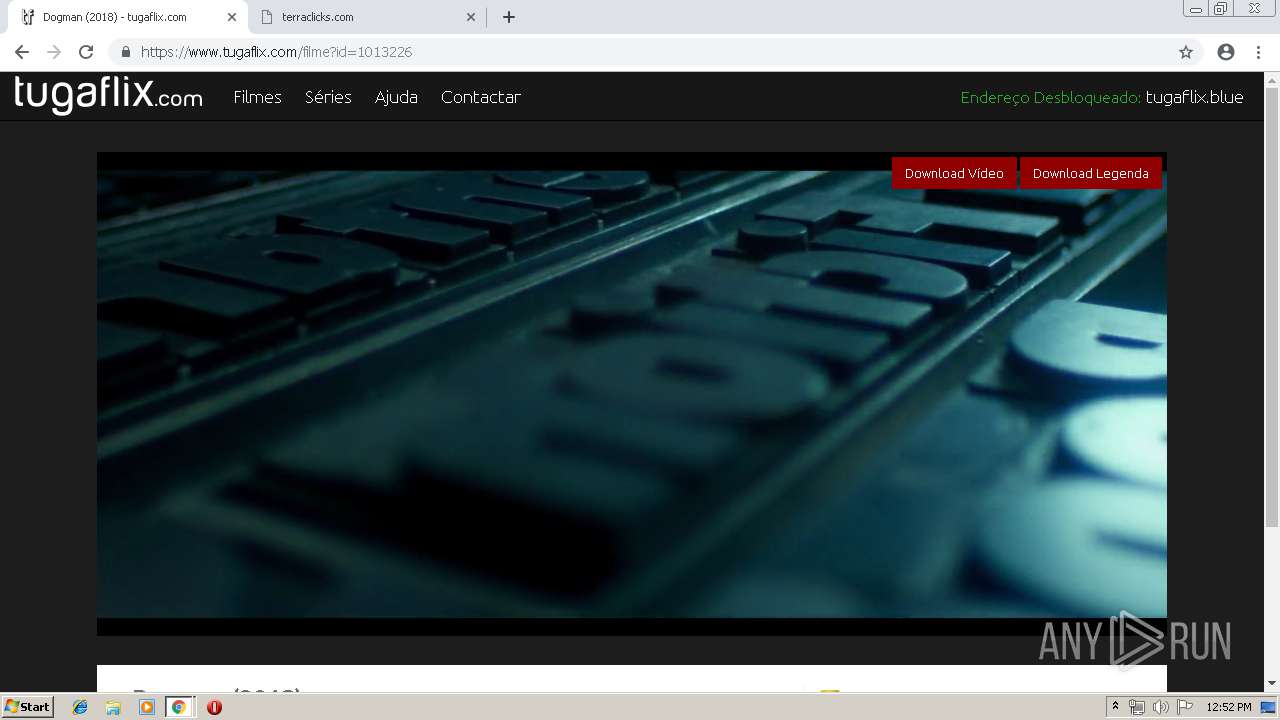Open the Contactar page
Screen dimensions: 1280x720
(481, 97)
